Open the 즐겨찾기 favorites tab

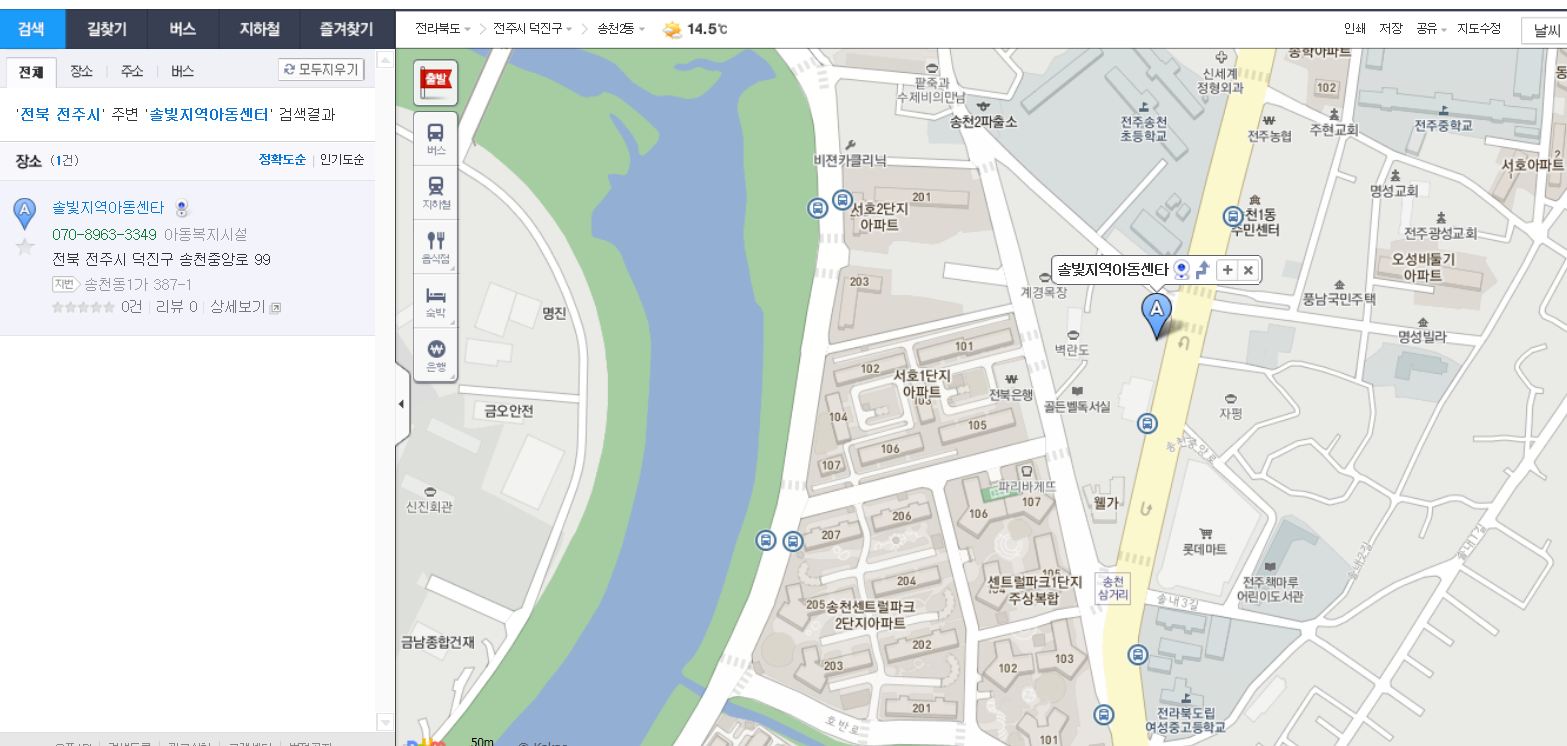[346, 29]
